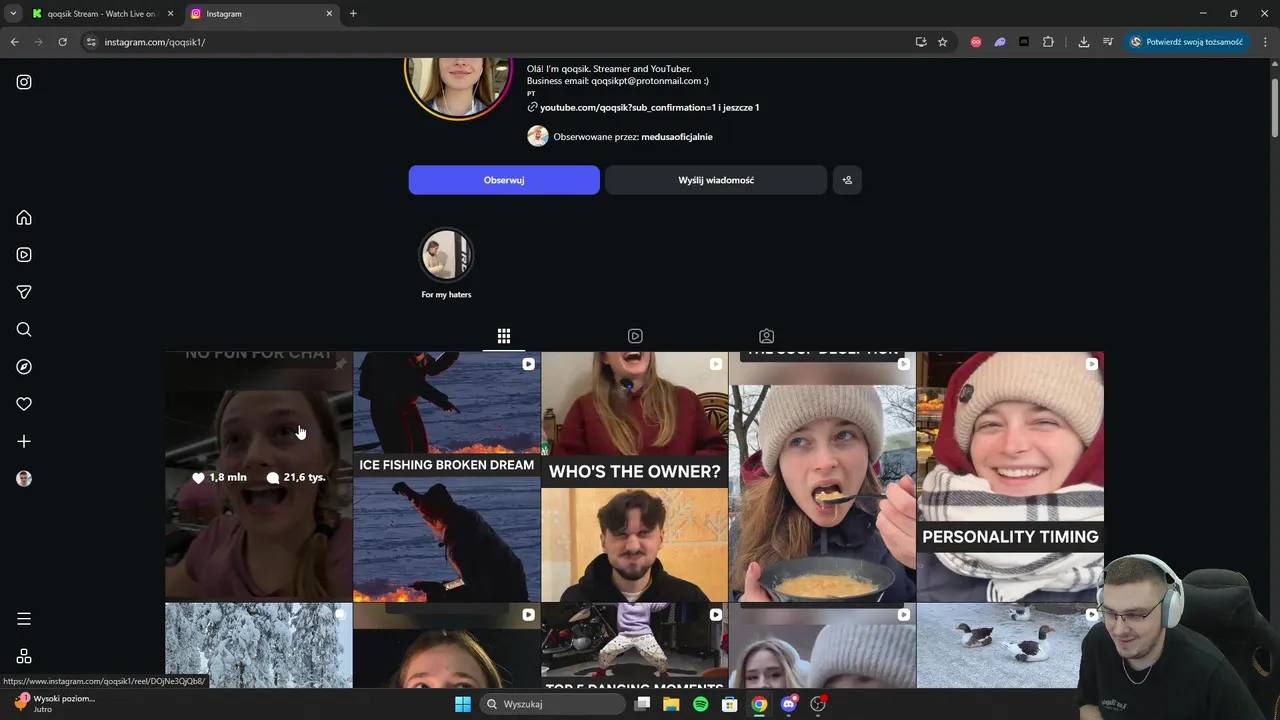Open the media controls icon in Chrome toolbar
The image size is (1280, 720).
[x=1108, y=42]
